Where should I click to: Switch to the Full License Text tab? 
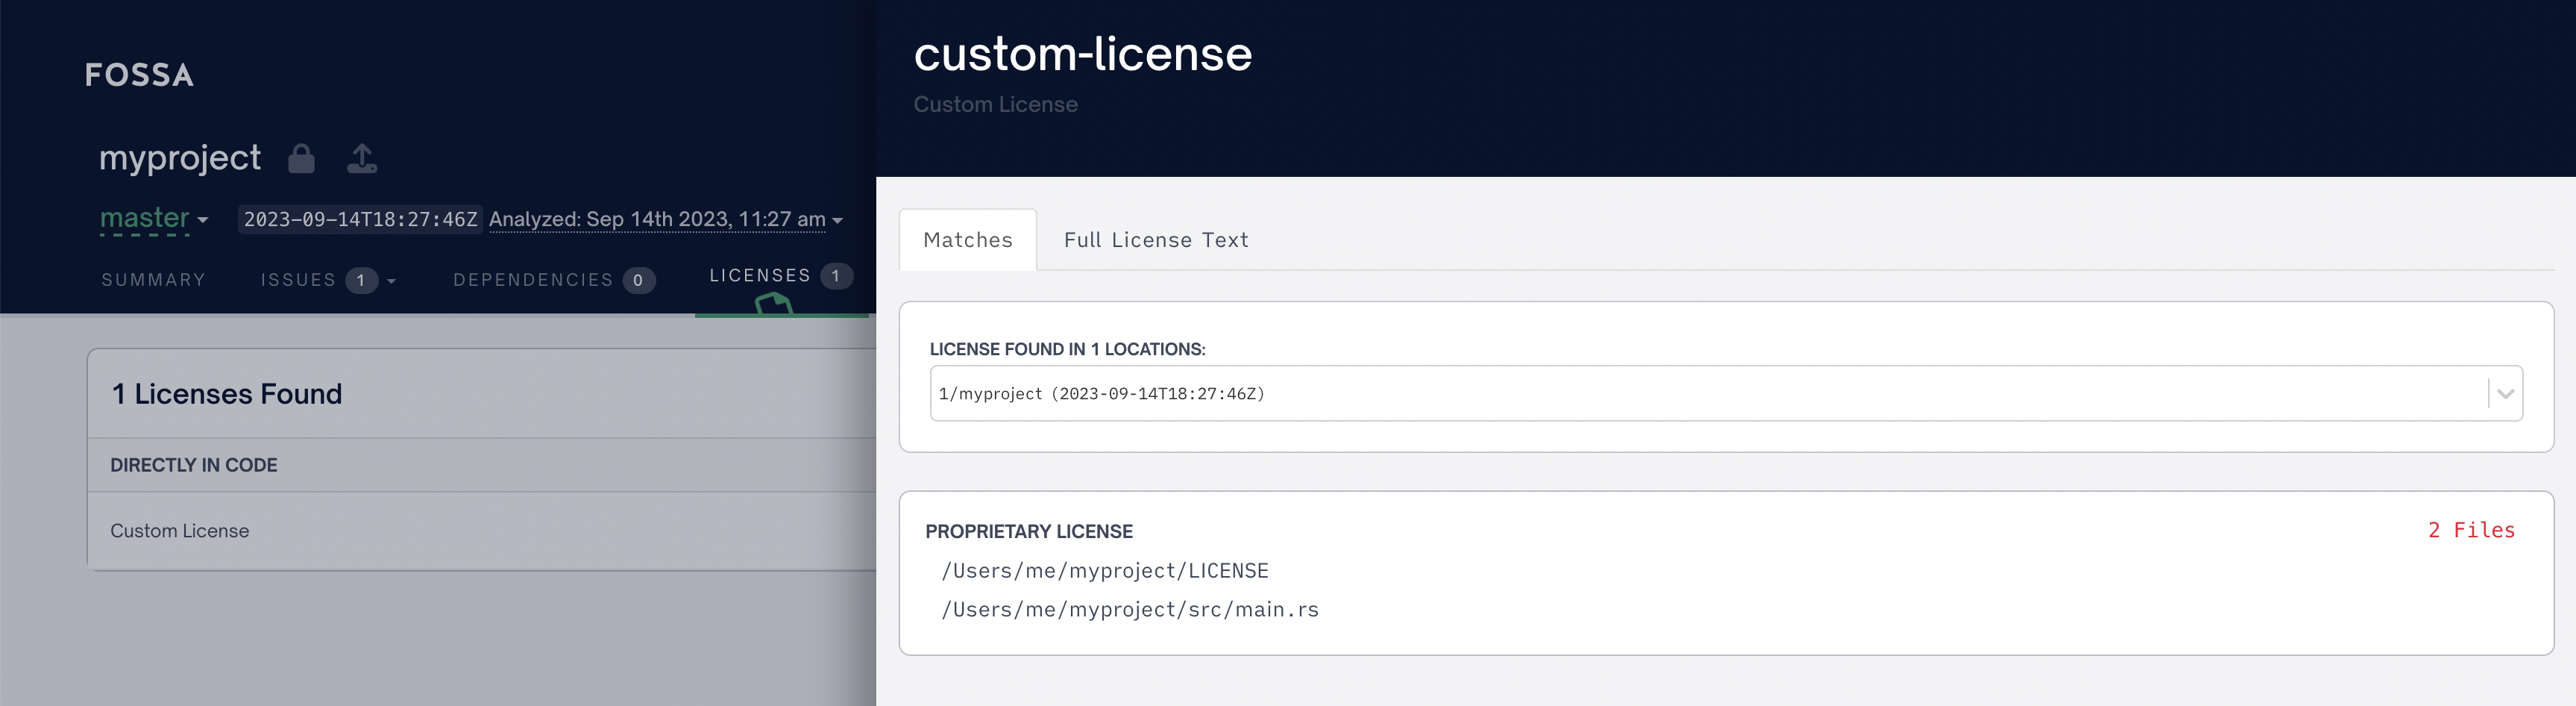(1156, 240)
